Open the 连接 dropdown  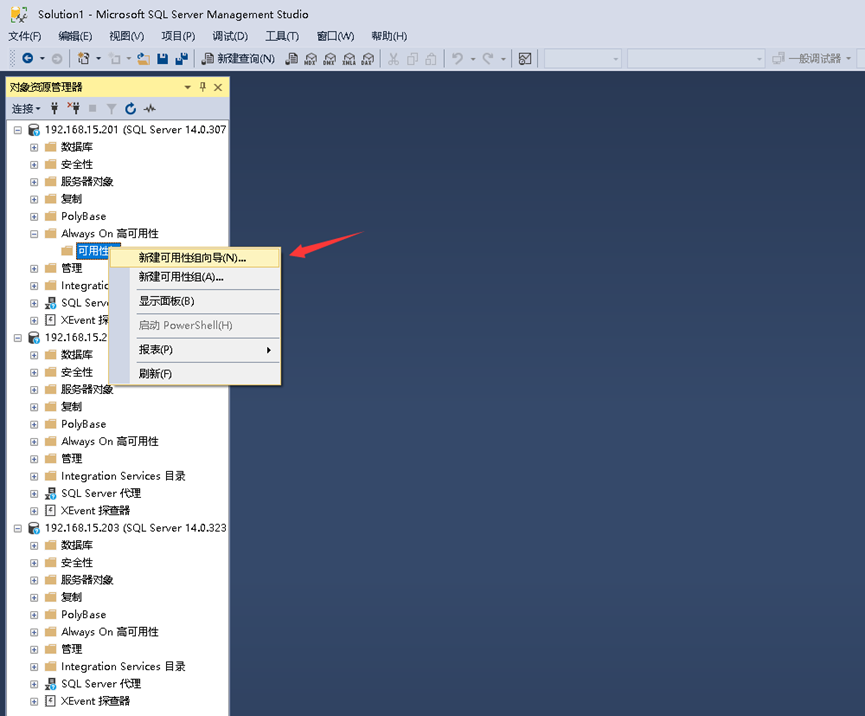coord(26,109)
